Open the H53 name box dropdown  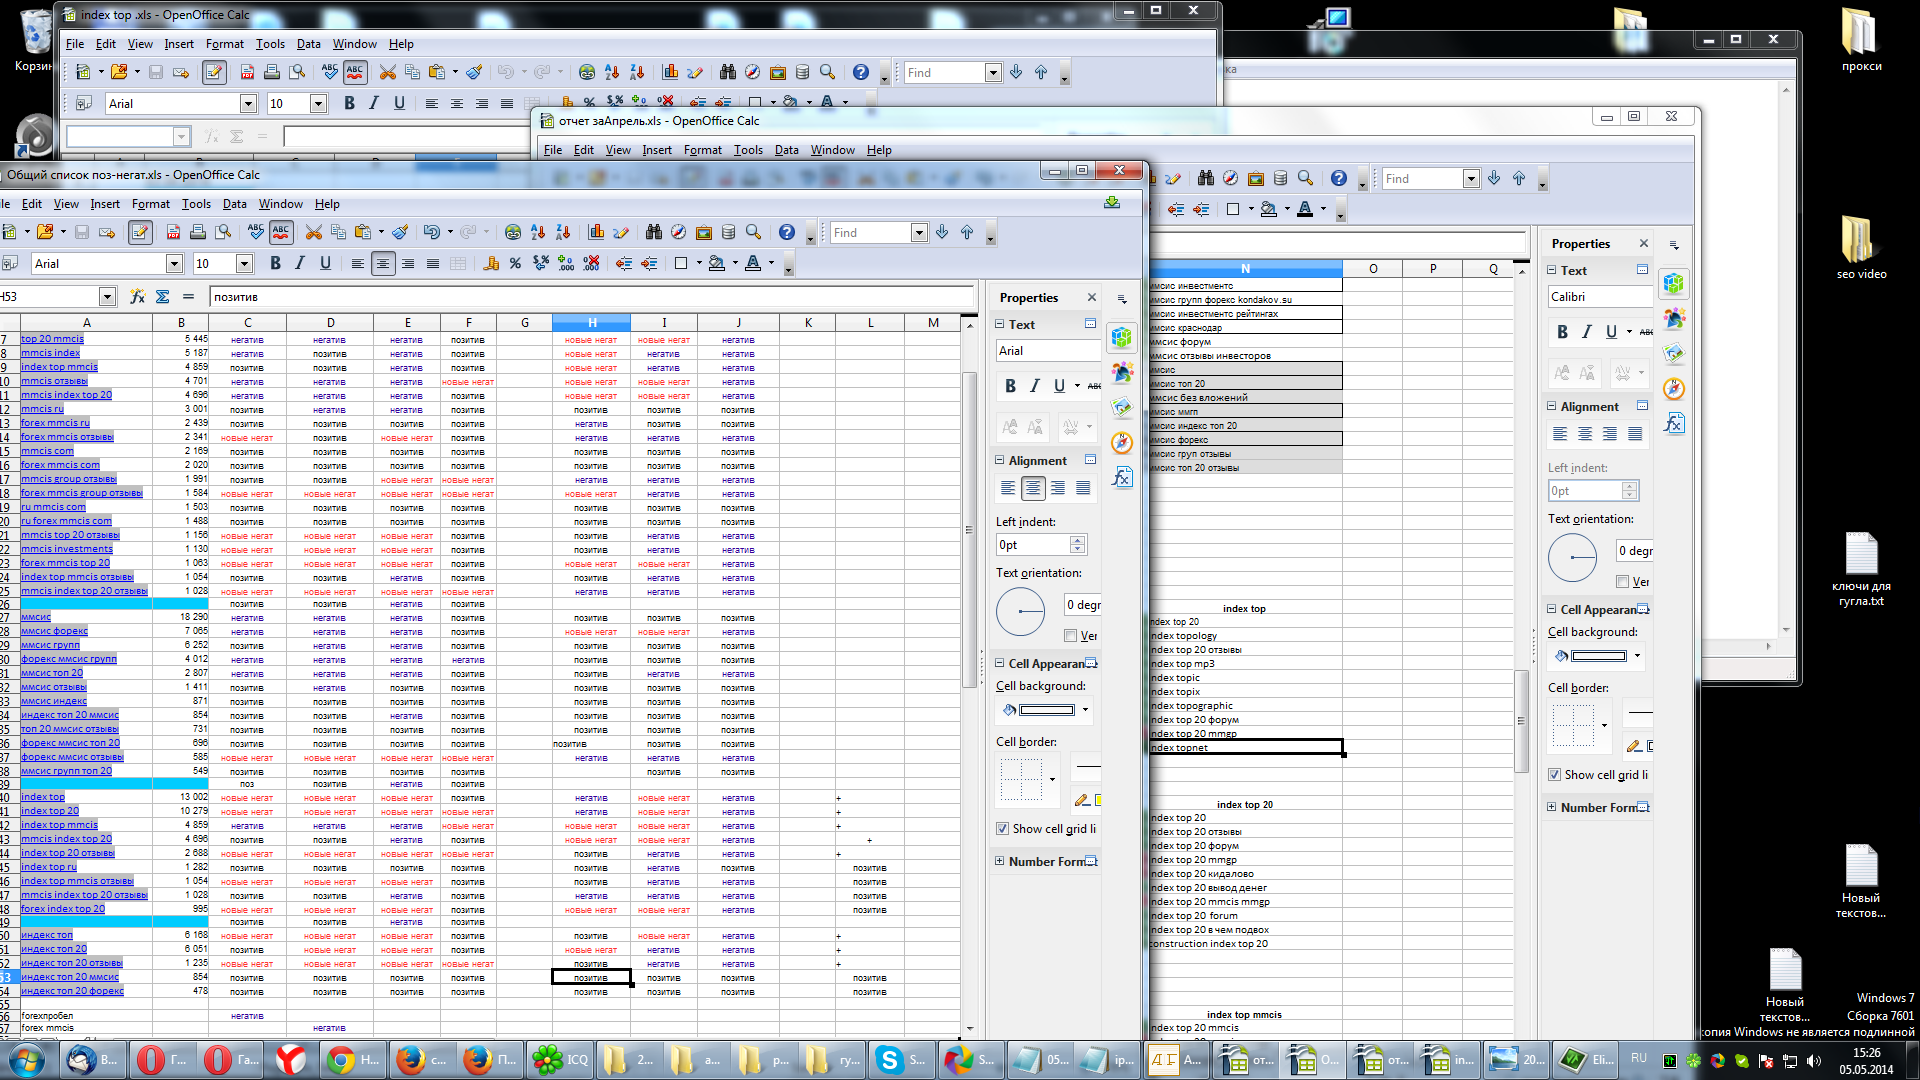pyautogui.click(x=107, y=296)
